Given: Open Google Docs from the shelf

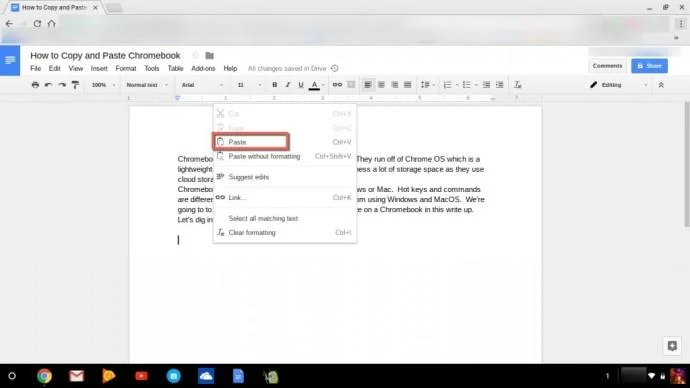Looking at the screenshot, I should tap(238, 376).
